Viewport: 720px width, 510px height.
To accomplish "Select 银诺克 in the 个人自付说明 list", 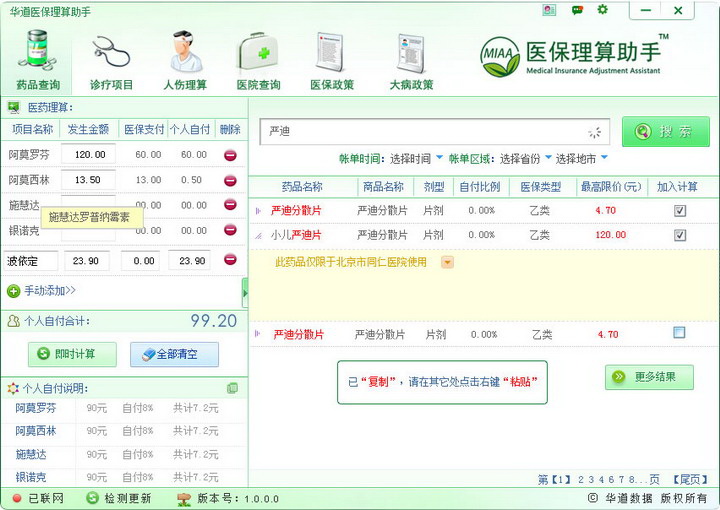I will 31,477.
